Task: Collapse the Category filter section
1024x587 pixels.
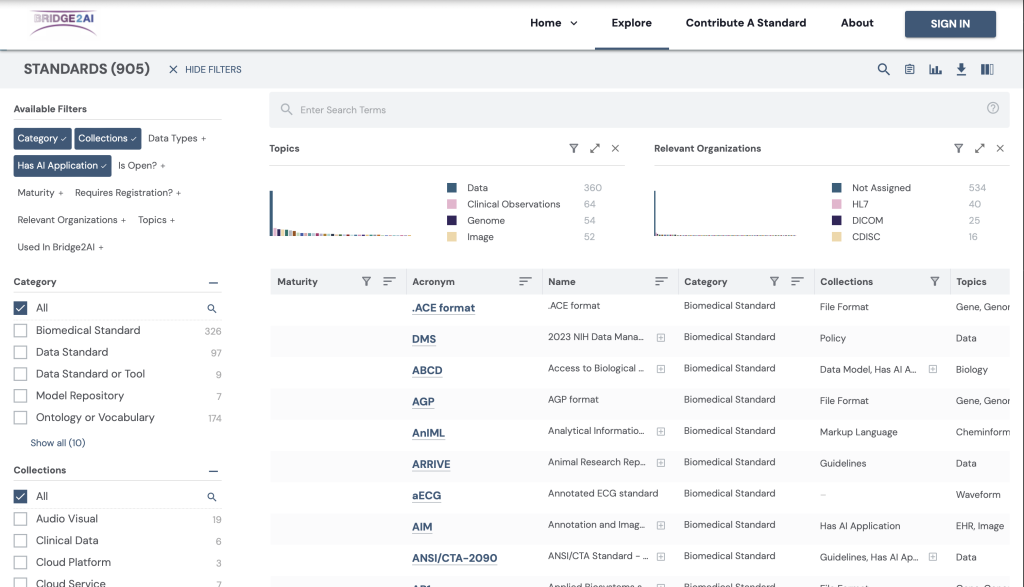Action: (x=213, y=283)
